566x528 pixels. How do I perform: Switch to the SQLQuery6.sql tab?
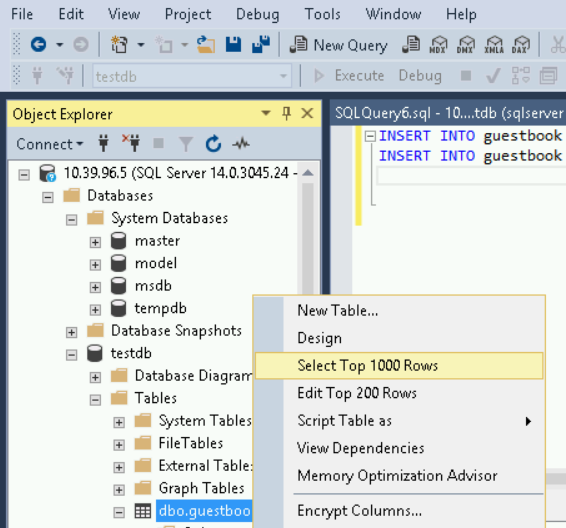pos(448,113)
